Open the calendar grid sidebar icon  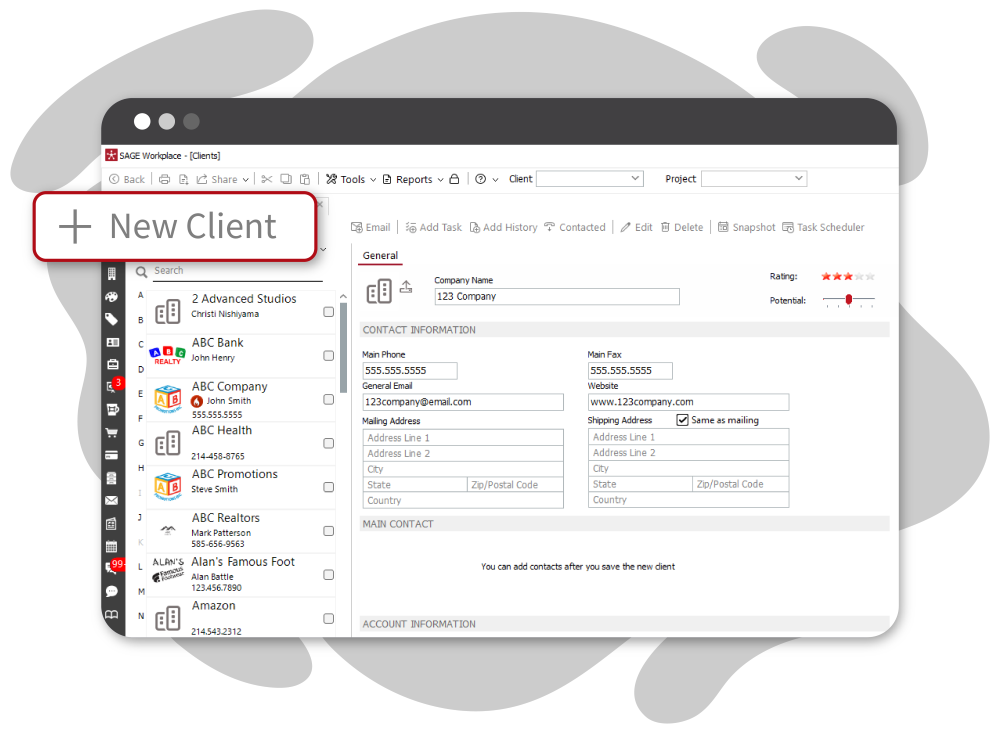click(x=111, y=547)
